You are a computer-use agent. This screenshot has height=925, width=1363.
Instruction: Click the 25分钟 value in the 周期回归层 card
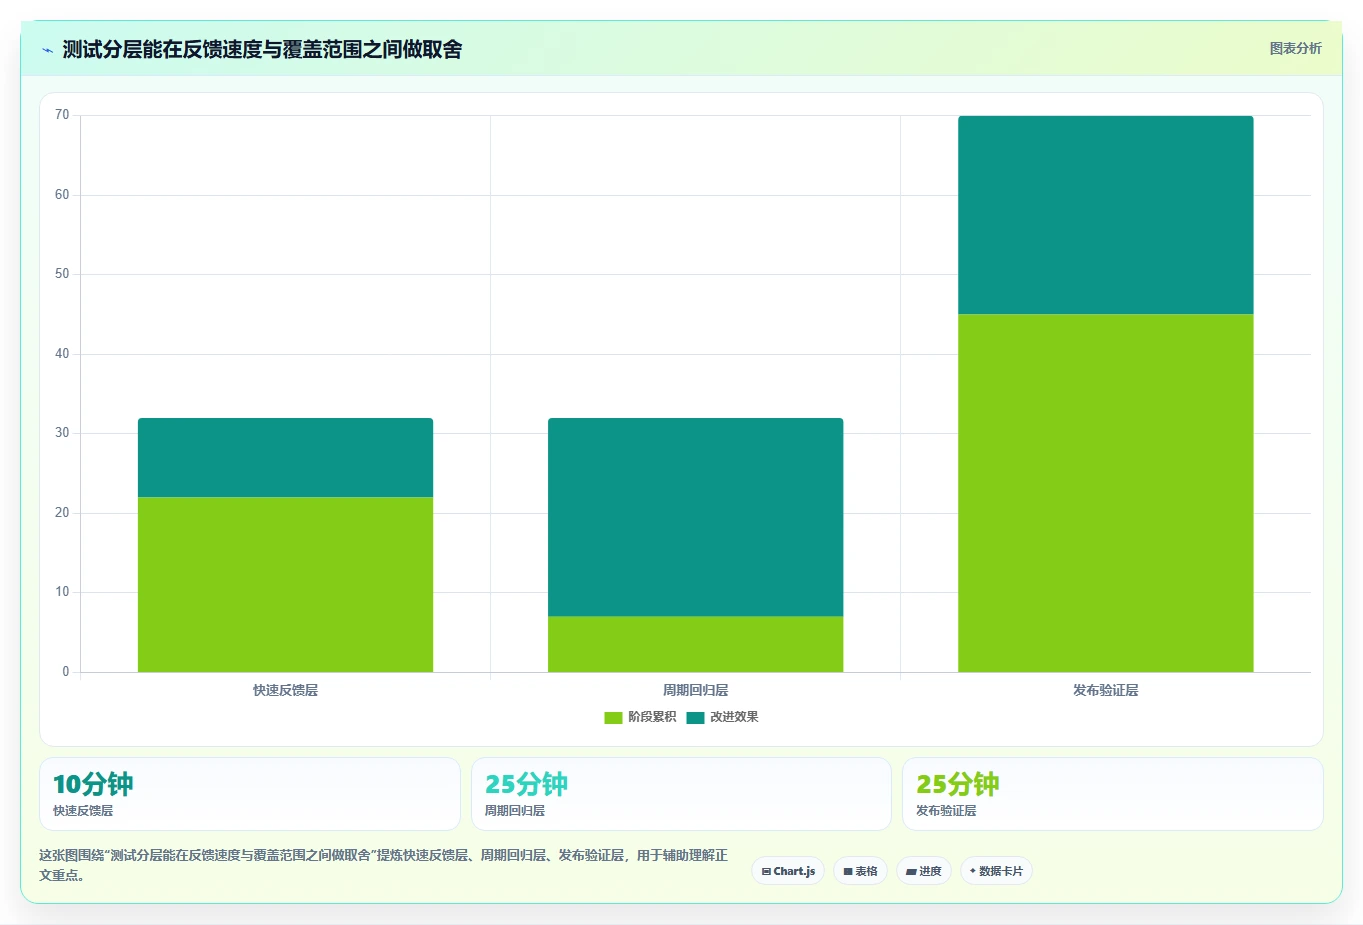(526, 784)
